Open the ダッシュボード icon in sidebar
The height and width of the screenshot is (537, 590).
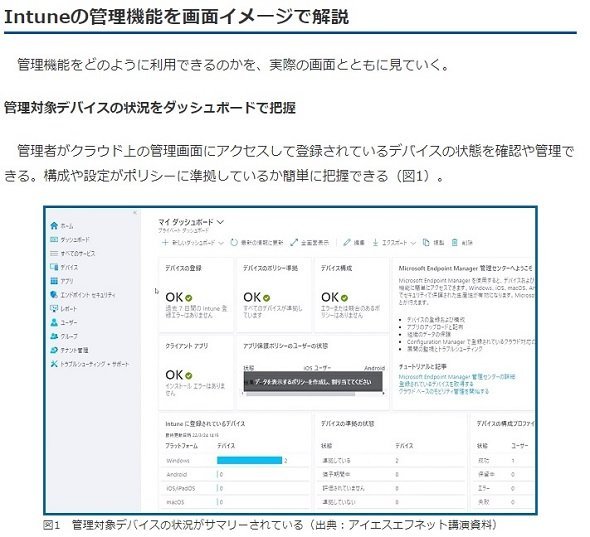(x=54, y=239)
